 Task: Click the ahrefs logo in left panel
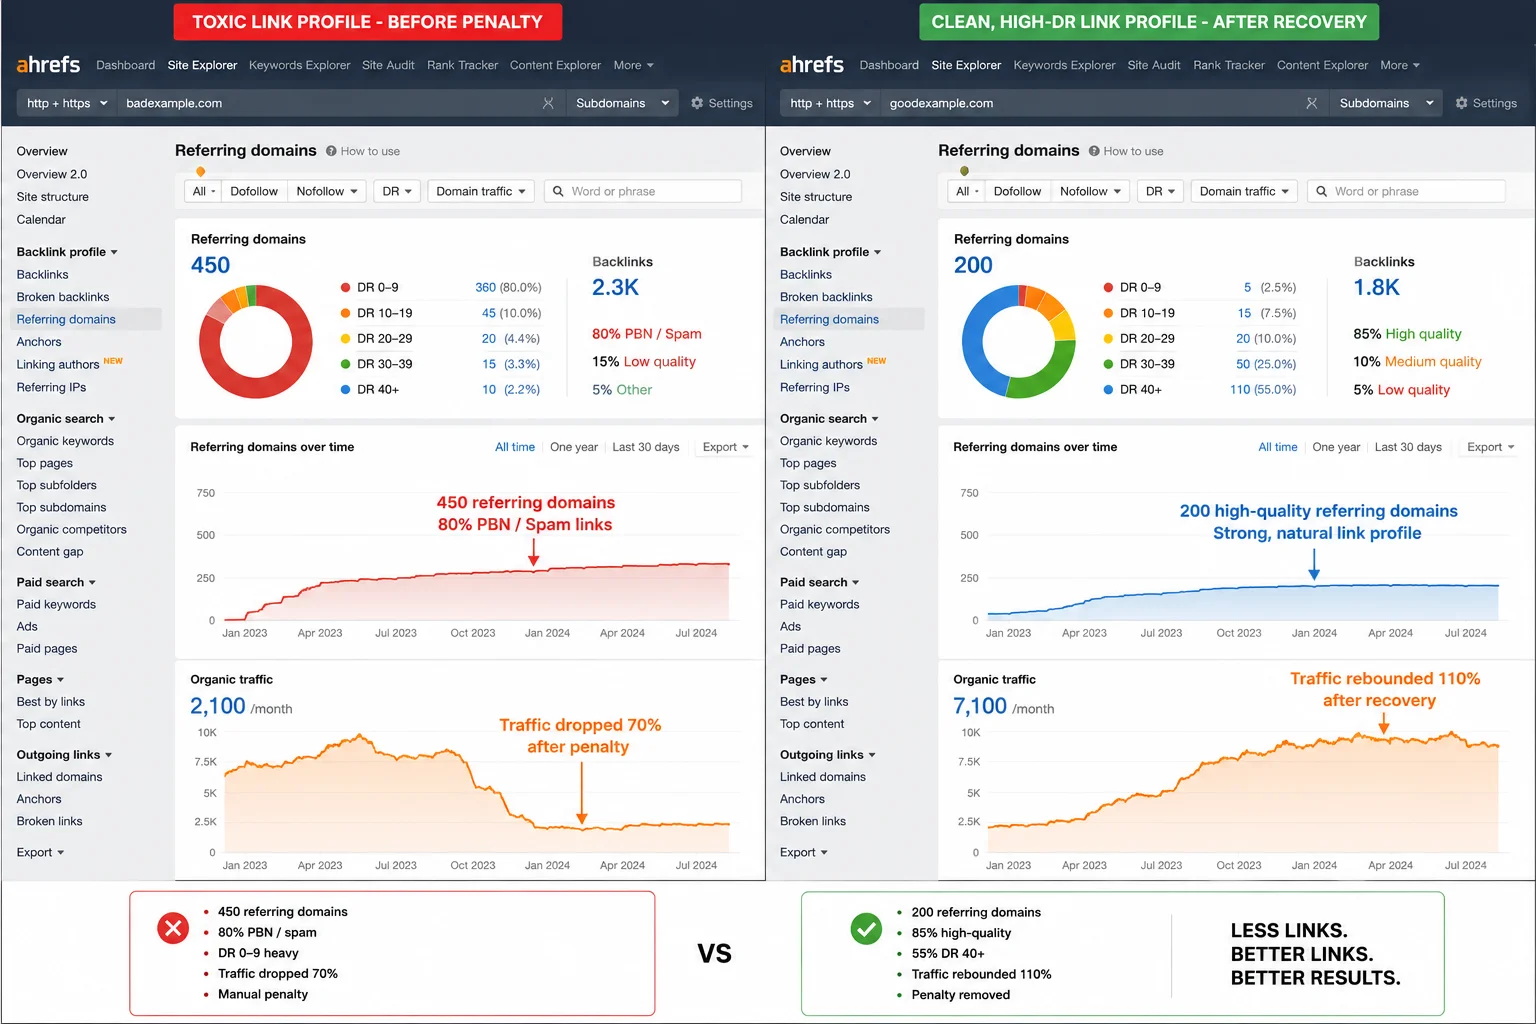[x=48, y=65]
